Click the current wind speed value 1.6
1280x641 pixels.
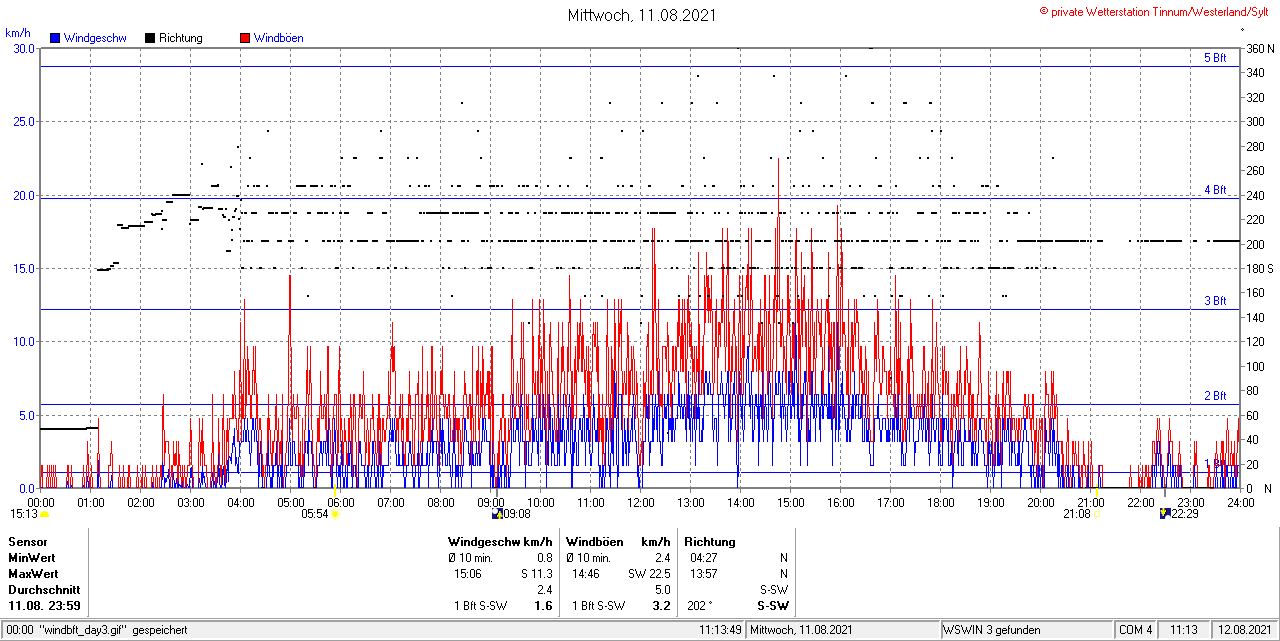tap(544, 606)
